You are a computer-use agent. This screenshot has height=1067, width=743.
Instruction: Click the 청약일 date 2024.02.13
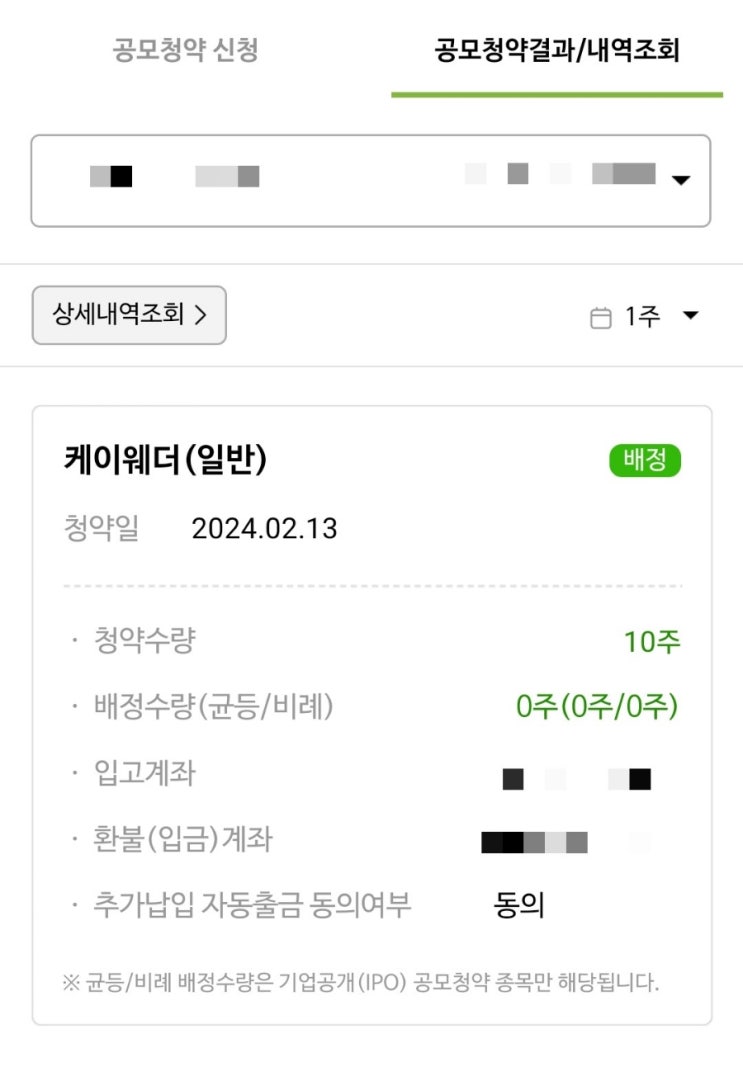264,529
